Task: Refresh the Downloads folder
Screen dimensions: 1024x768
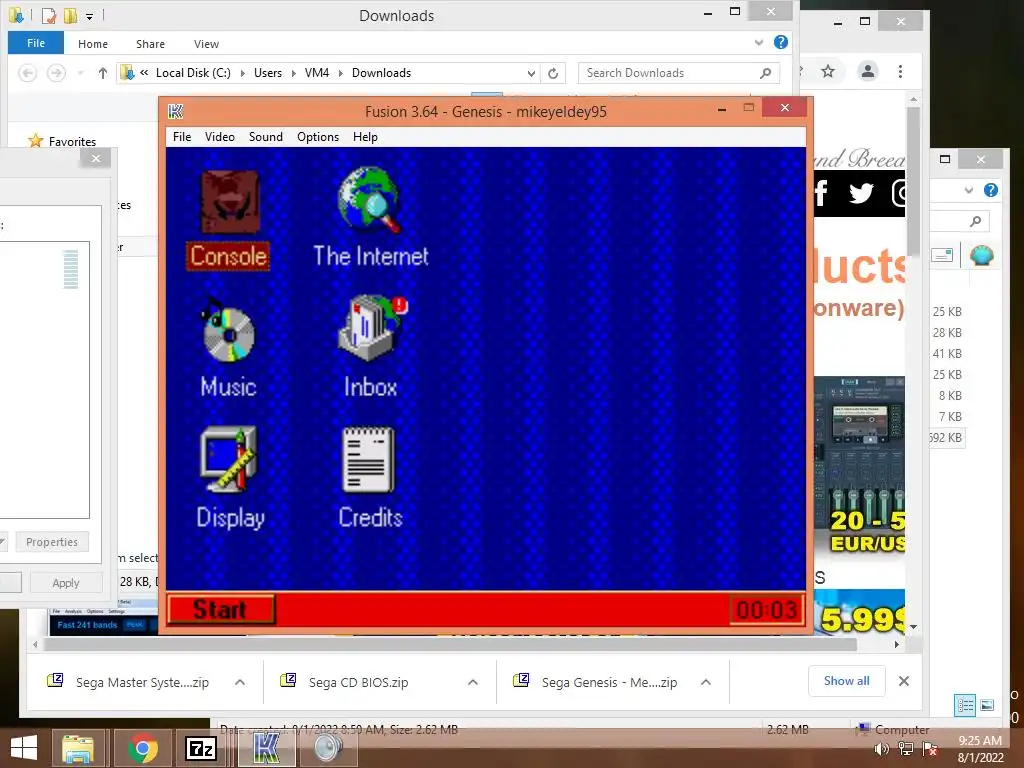Action: [553, 73]
